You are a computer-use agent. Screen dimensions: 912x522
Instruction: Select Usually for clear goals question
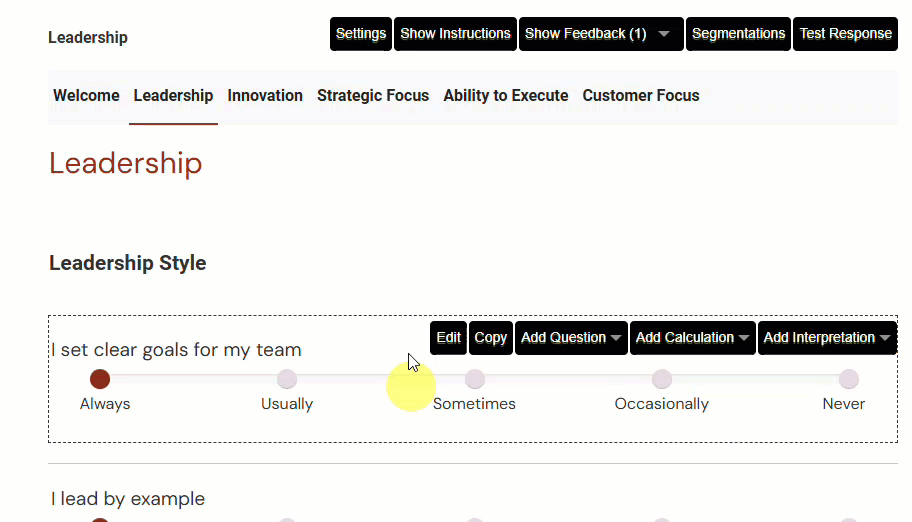tap(287, 379)
